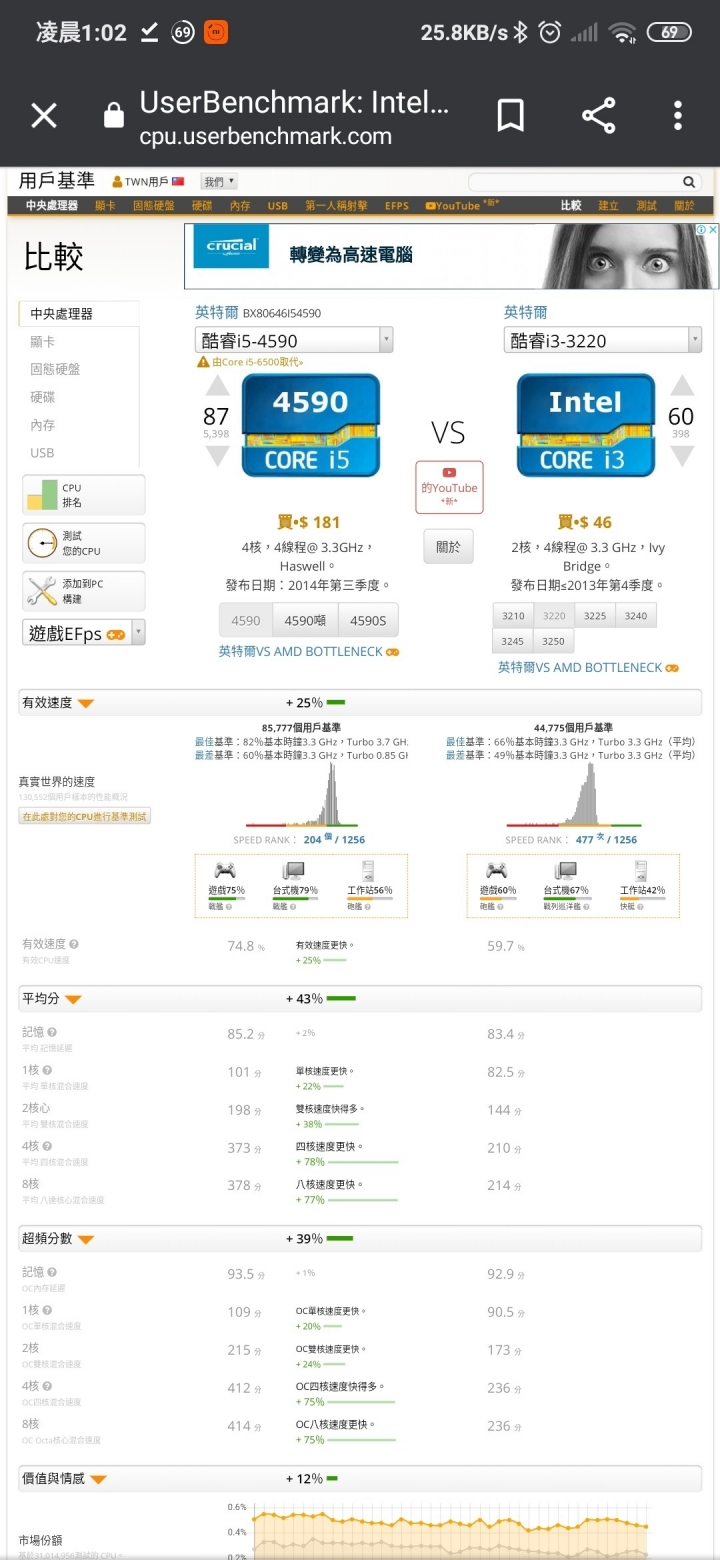The width and height of the screenshot is (720, 1560).
Task: Open the 遊戲EFps dropdown
Action: pos(84,633)
